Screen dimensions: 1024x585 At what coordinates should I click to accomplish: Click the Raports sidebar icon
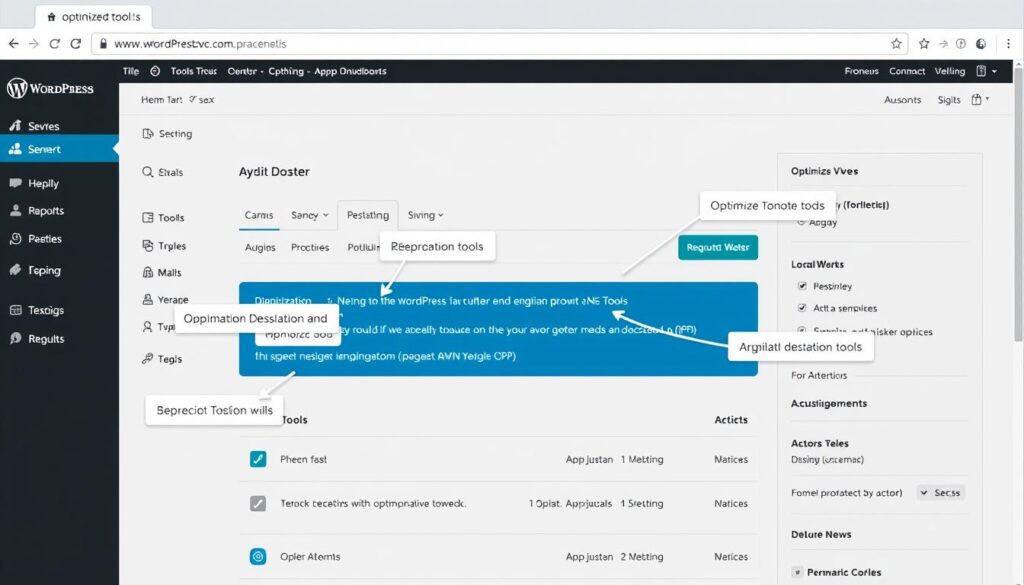pyautogui.click(x=17, y=211)
